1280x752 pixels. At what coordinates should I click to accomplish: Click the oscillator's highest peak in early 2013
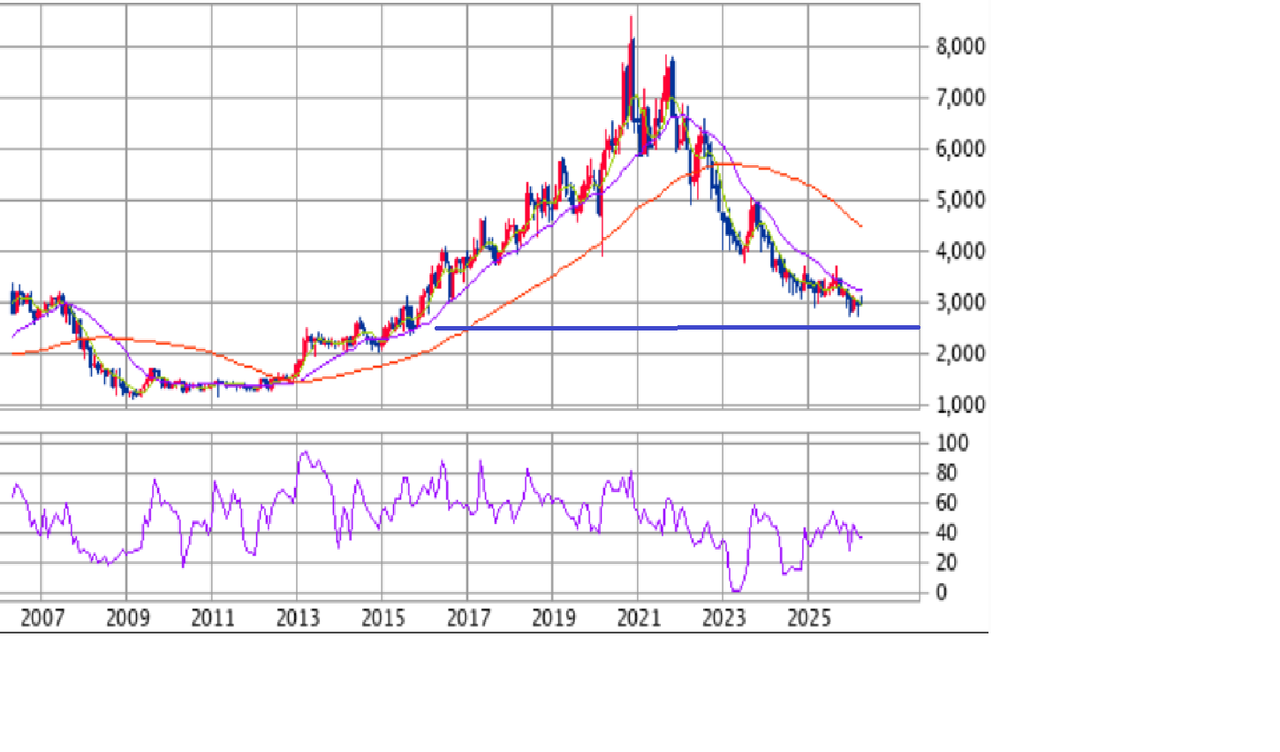303,453
